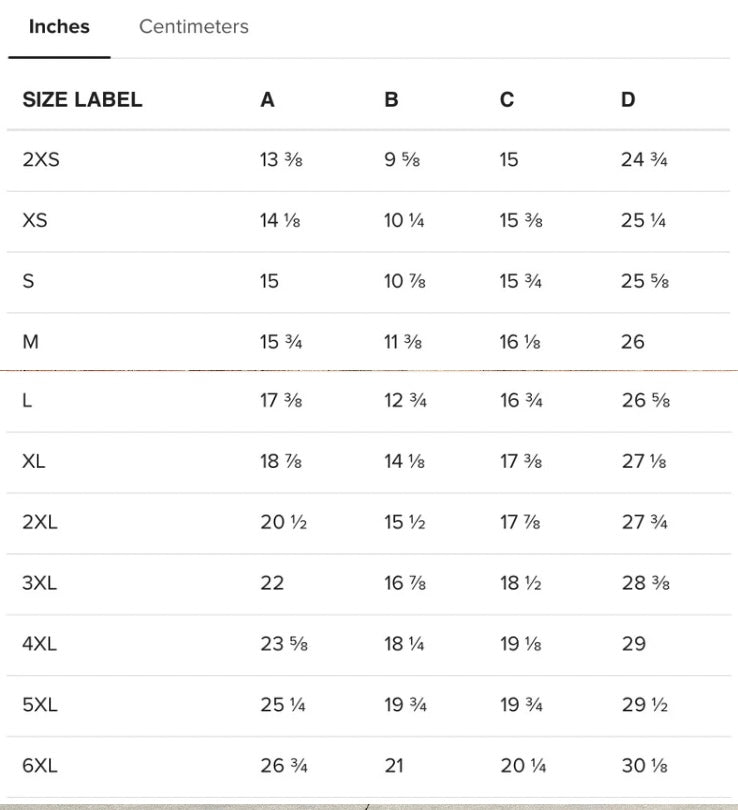Switch to the Centimeters tab
Viewport: 738px width, 810px height.
(193, 27)
